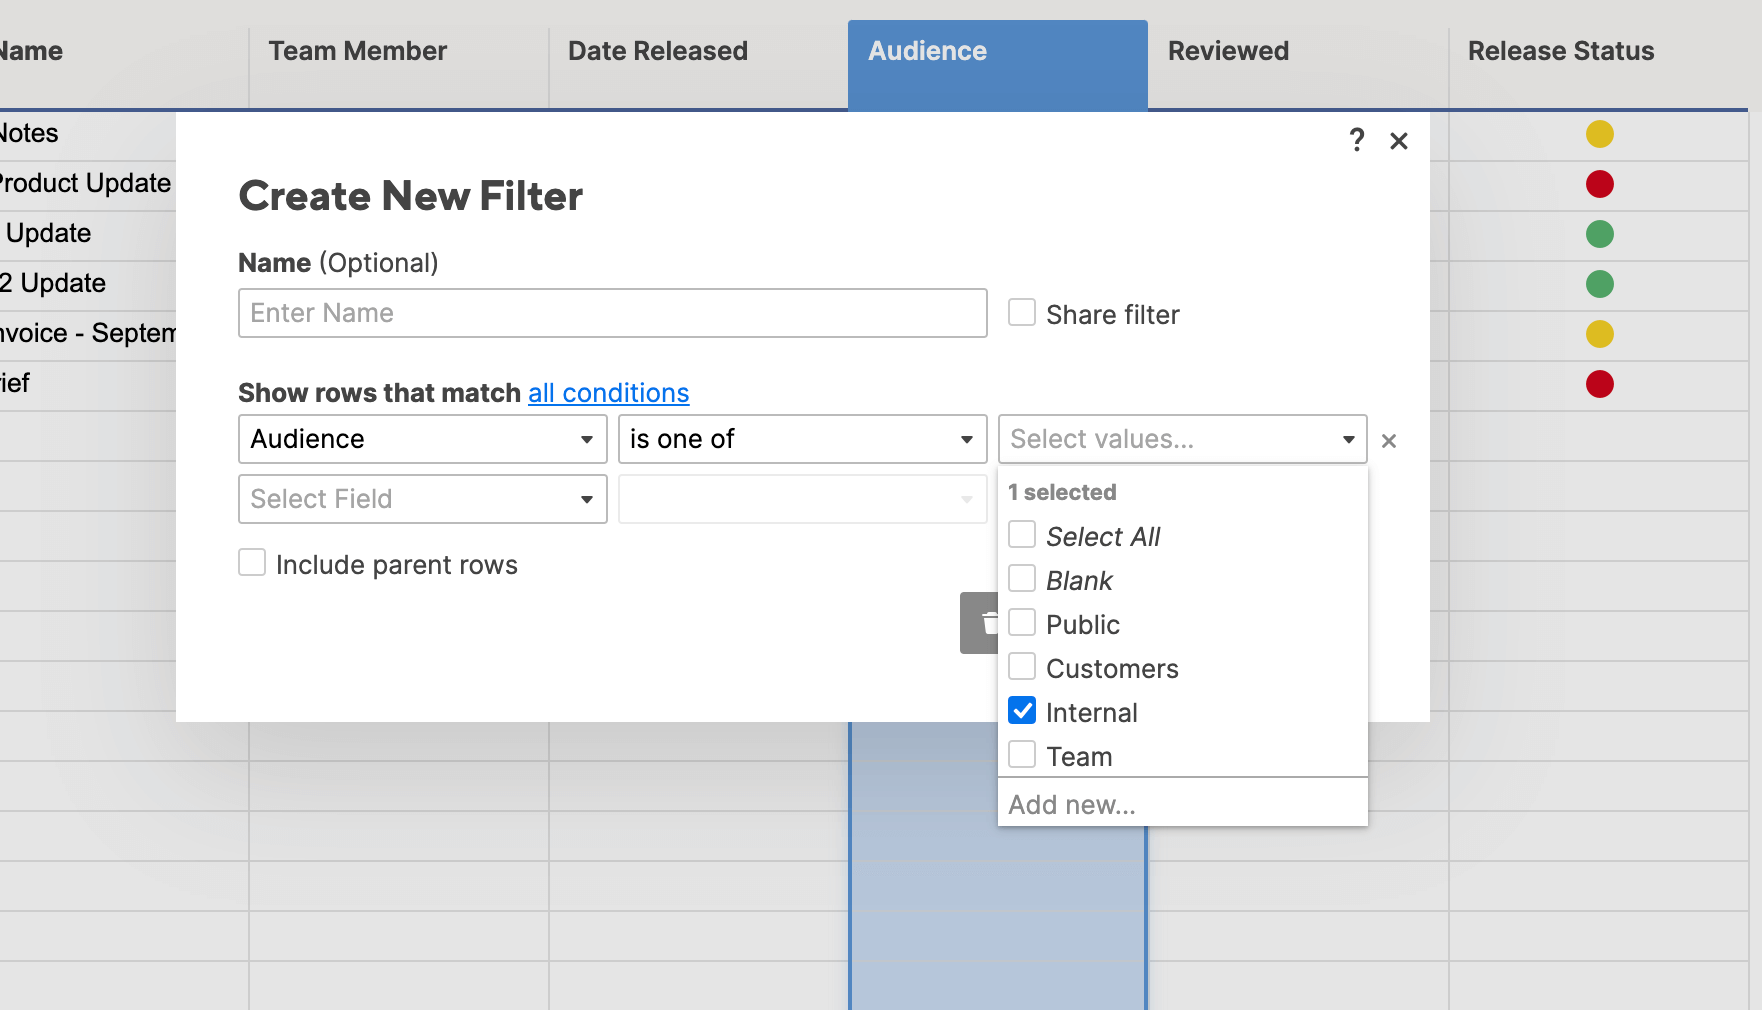Click 'Add new...' to create a value
The image size is (1762, 1010).
[x=1071, y=804]
